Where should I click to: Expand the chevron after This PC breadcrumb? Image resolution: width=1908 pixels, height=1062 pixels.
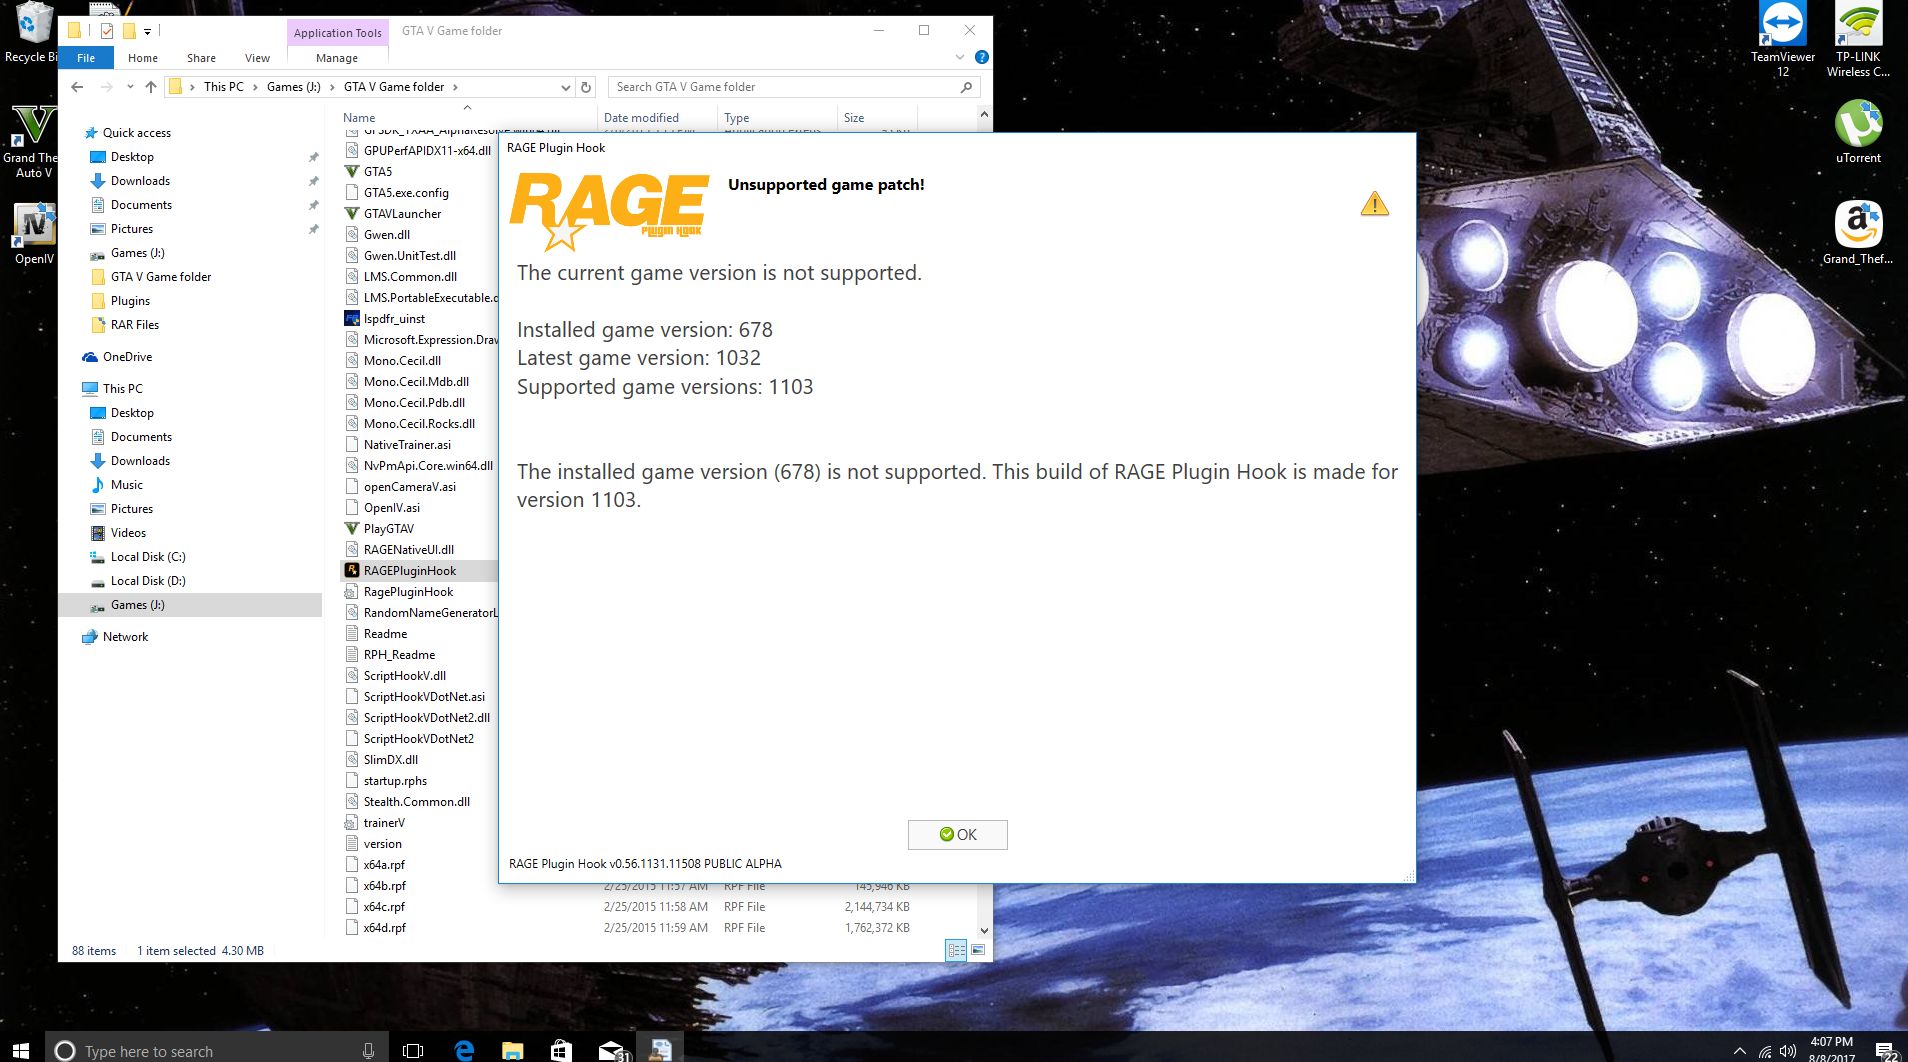[x=255, y=87]
